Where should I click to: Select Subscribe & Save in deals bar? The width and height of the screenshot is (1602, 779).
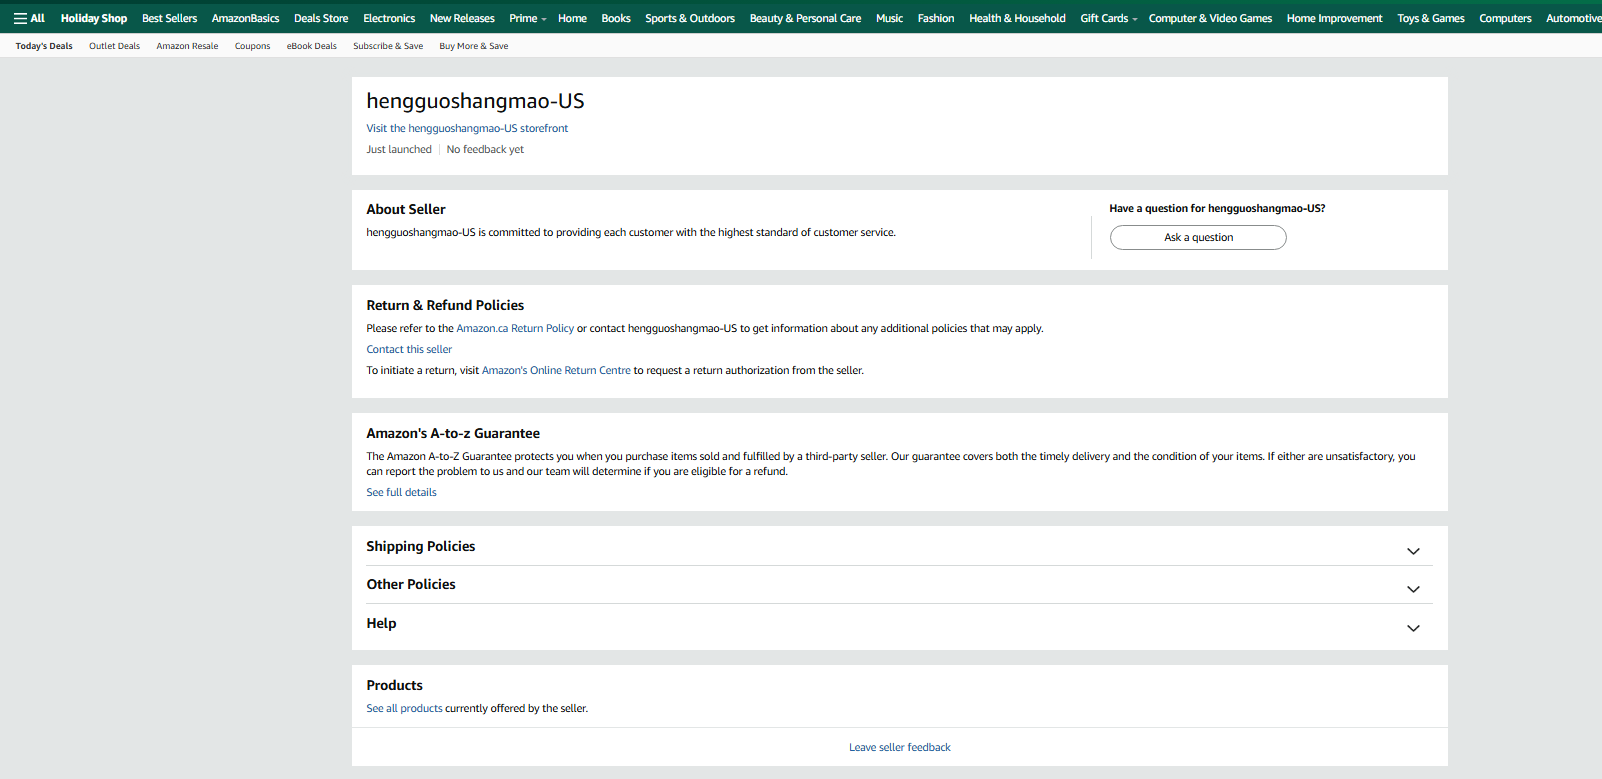tap(387, 46)
